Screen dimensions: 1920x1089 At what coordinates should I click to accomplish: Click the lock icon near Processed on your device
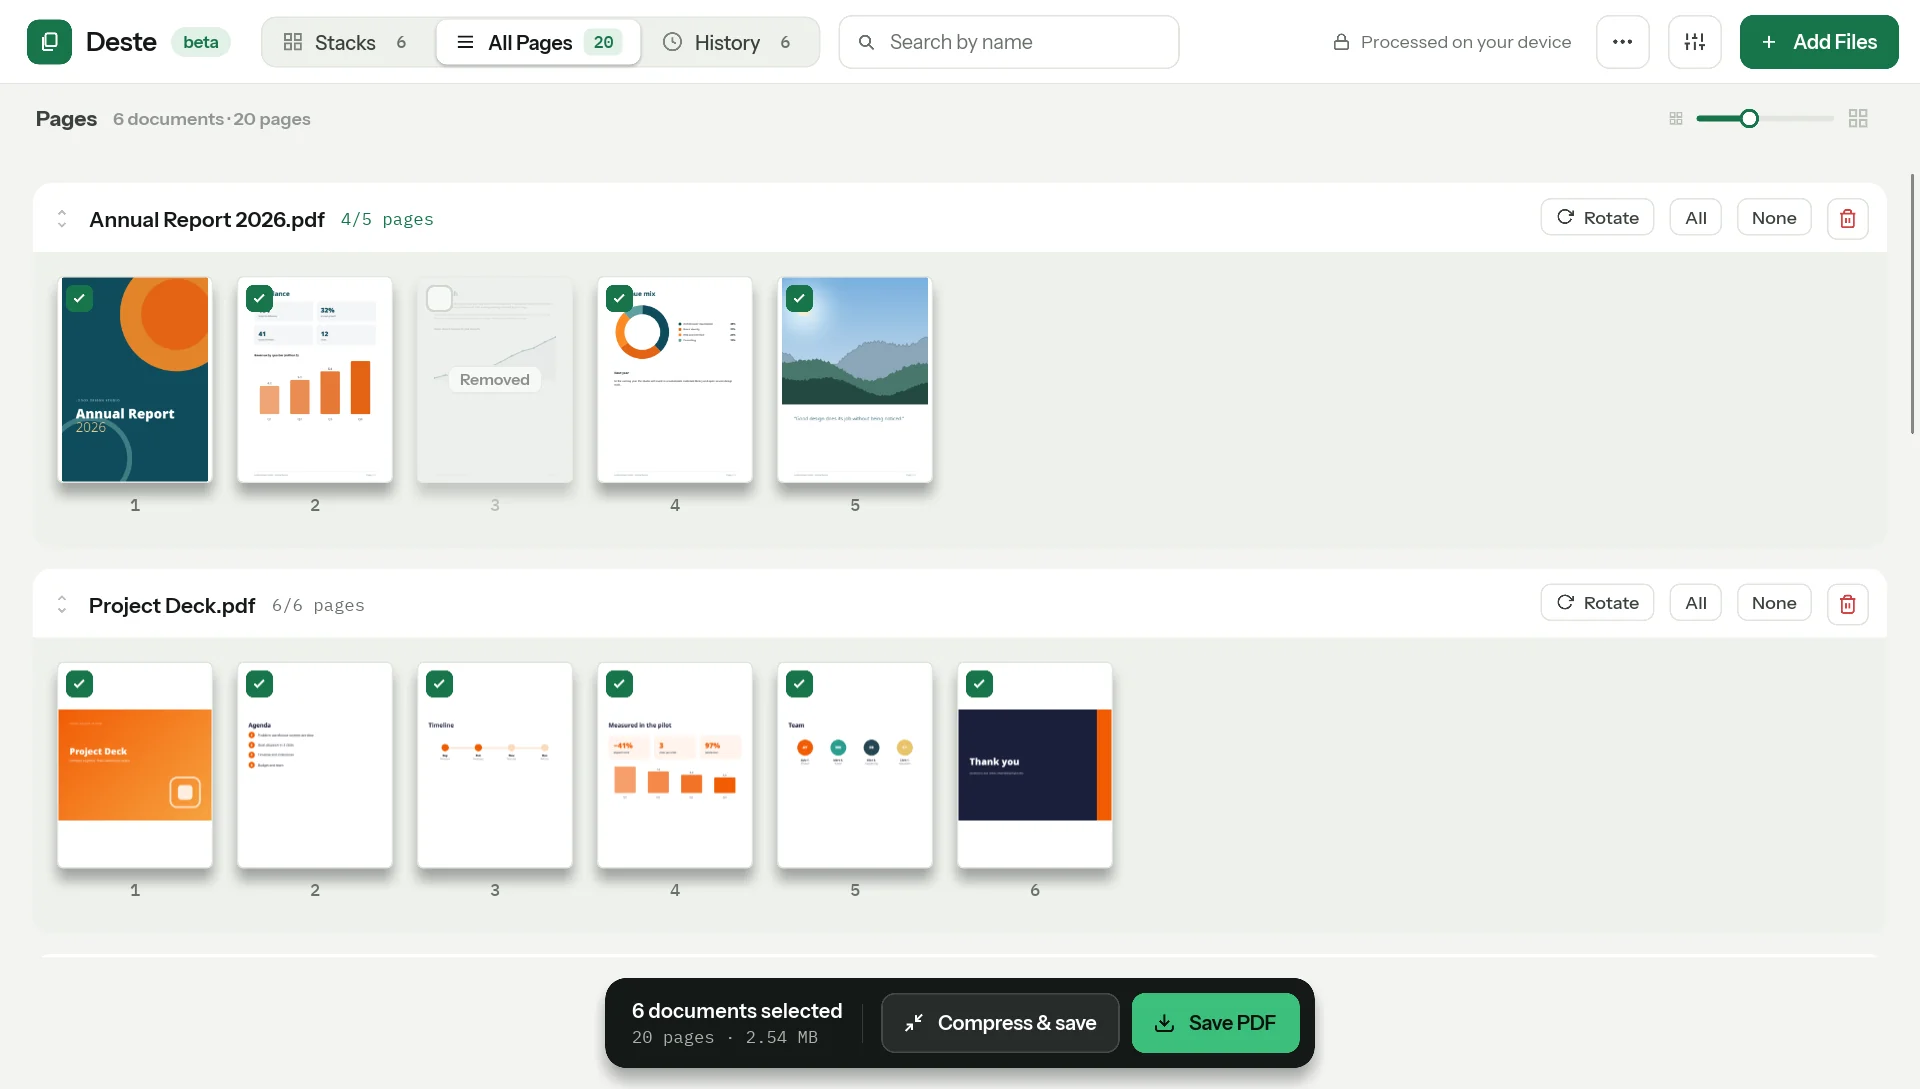click(x=1341, y=42)
